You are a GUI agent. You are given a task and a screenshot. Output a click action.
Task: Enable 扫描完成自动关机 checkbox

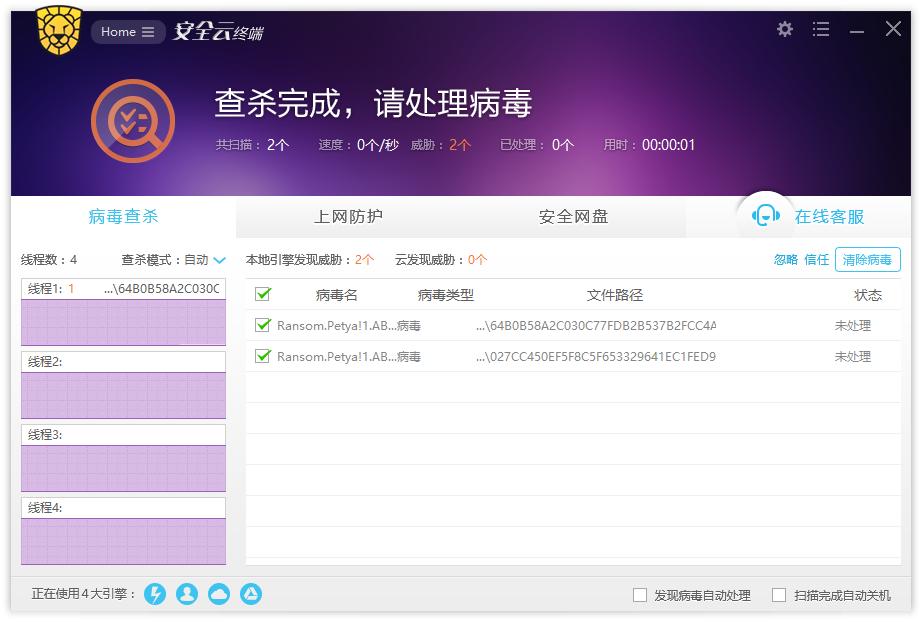(x=778, y=595)
